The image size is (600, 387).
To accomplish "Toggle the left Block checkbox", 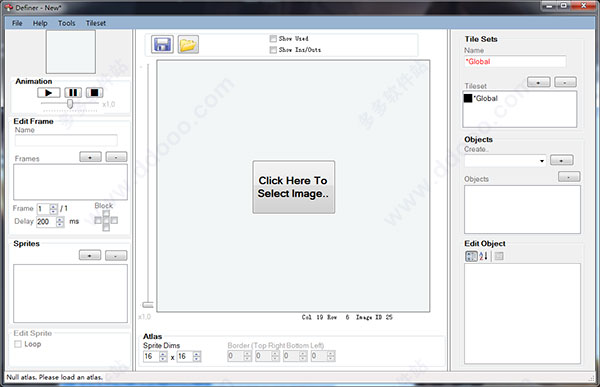I will pyautogui.click(x=98, y=220).
